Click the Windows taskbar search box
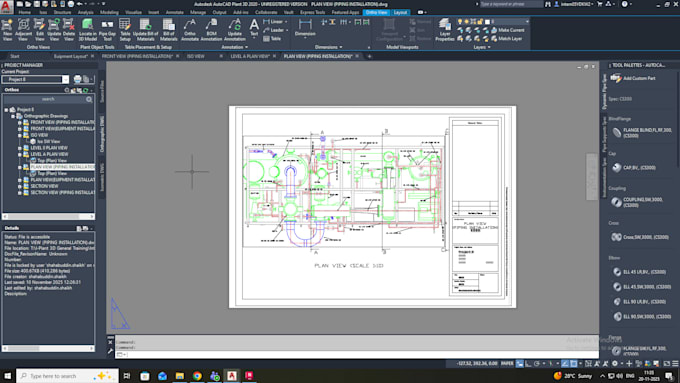 click(x=67, y=376)
